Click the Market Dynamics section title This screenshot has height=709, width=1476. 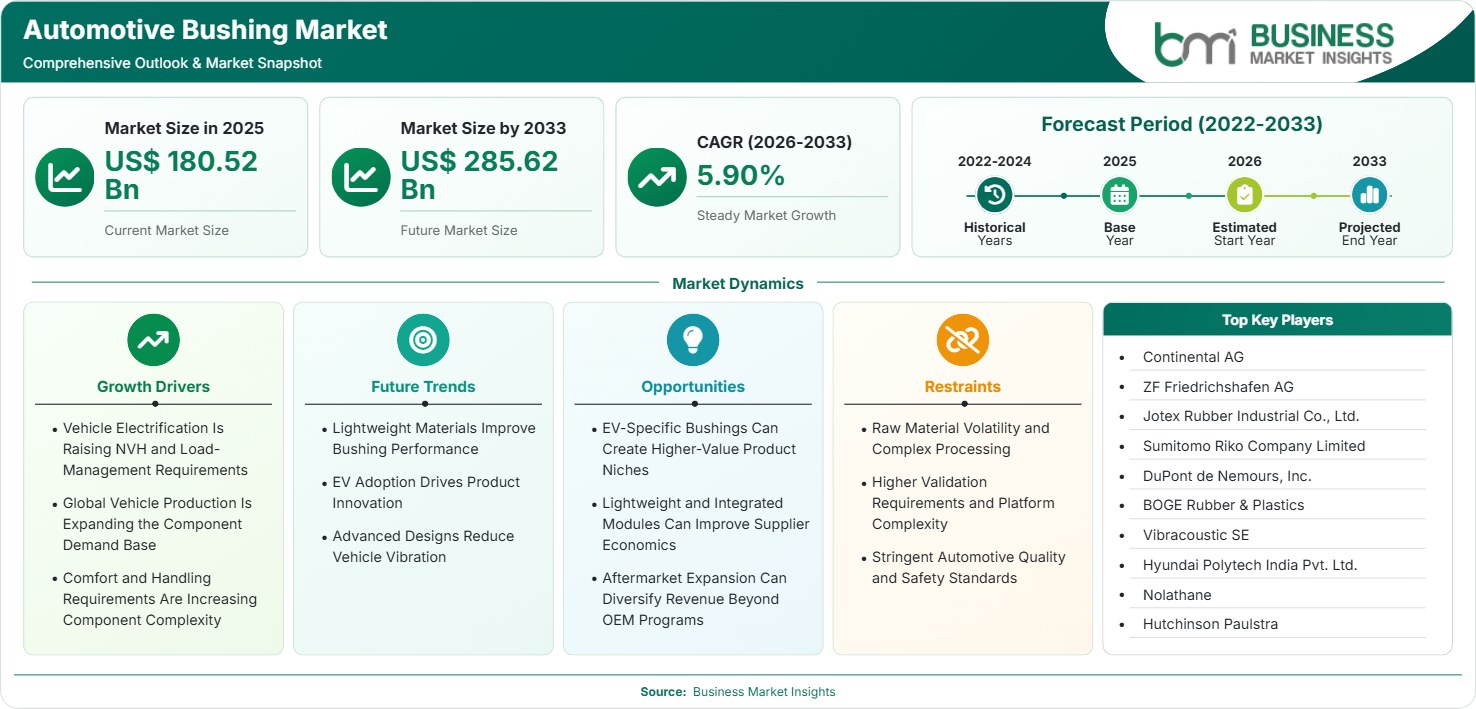(x=738, y=284)
